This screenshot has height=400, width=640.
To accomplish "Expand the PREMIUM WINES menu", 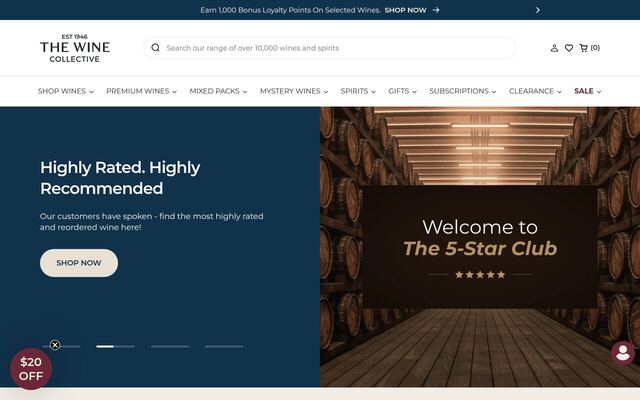I will click(141, 91).
